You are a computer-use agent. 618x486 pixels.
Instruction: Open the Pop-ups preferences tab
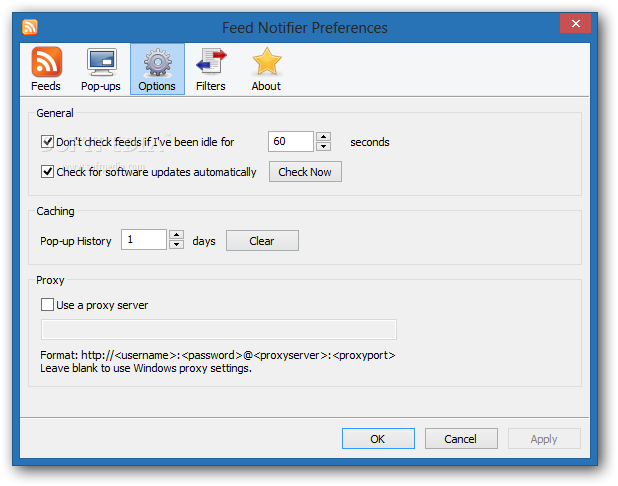point(101,69)
